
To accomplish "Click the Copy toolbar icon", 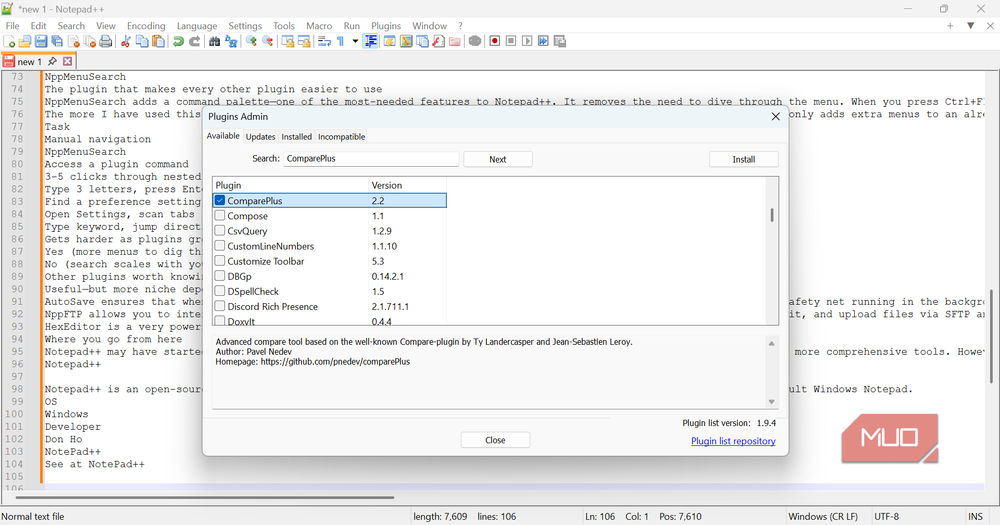I will (x=142, y=41).
